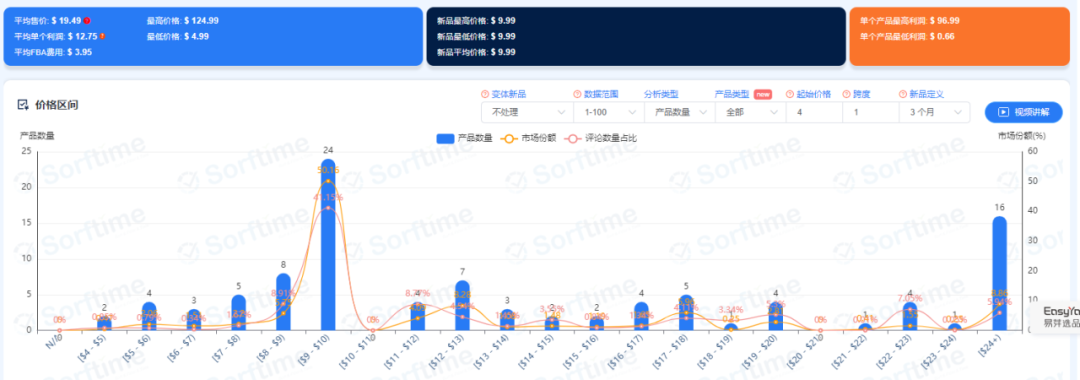This screenshot has height=380, width=1080.
Task: Click the red help icon beside 平均售价
Action: click(87, 21)
